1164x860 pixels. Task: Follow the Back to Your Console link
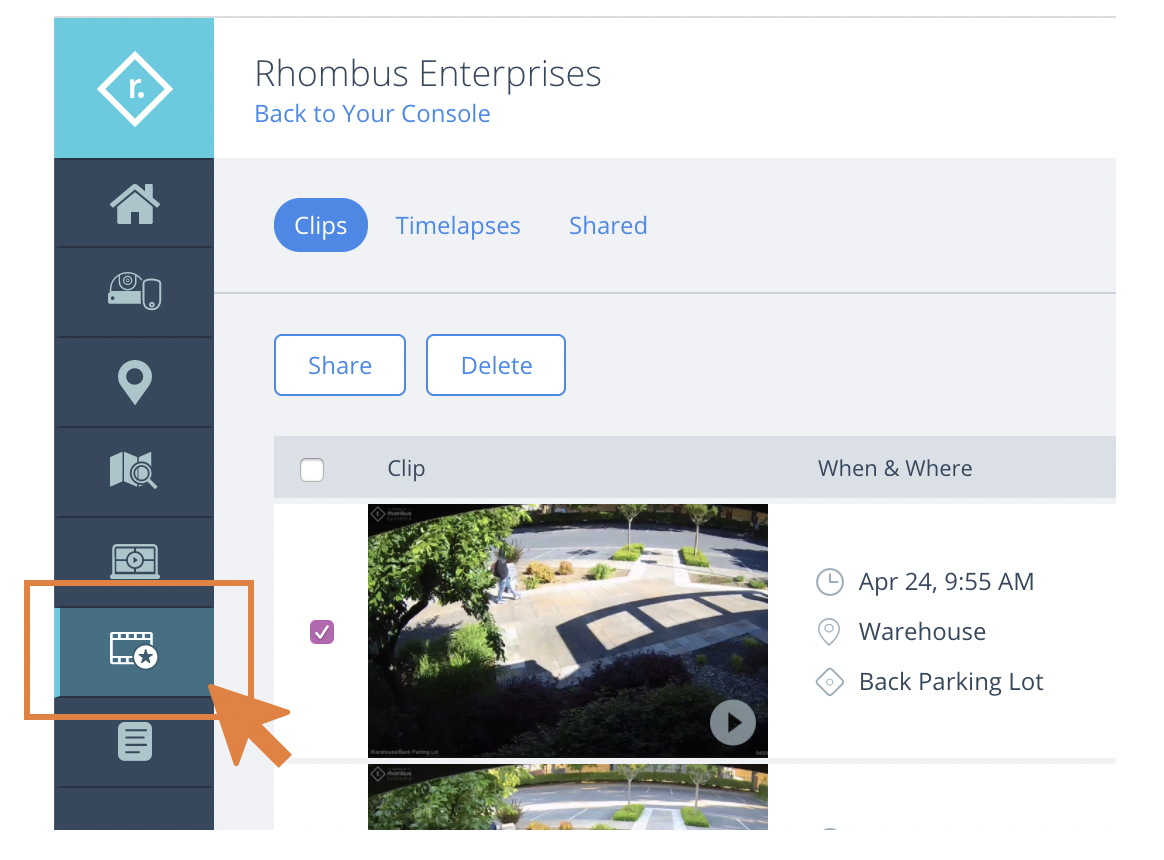[x=373, y=114]
